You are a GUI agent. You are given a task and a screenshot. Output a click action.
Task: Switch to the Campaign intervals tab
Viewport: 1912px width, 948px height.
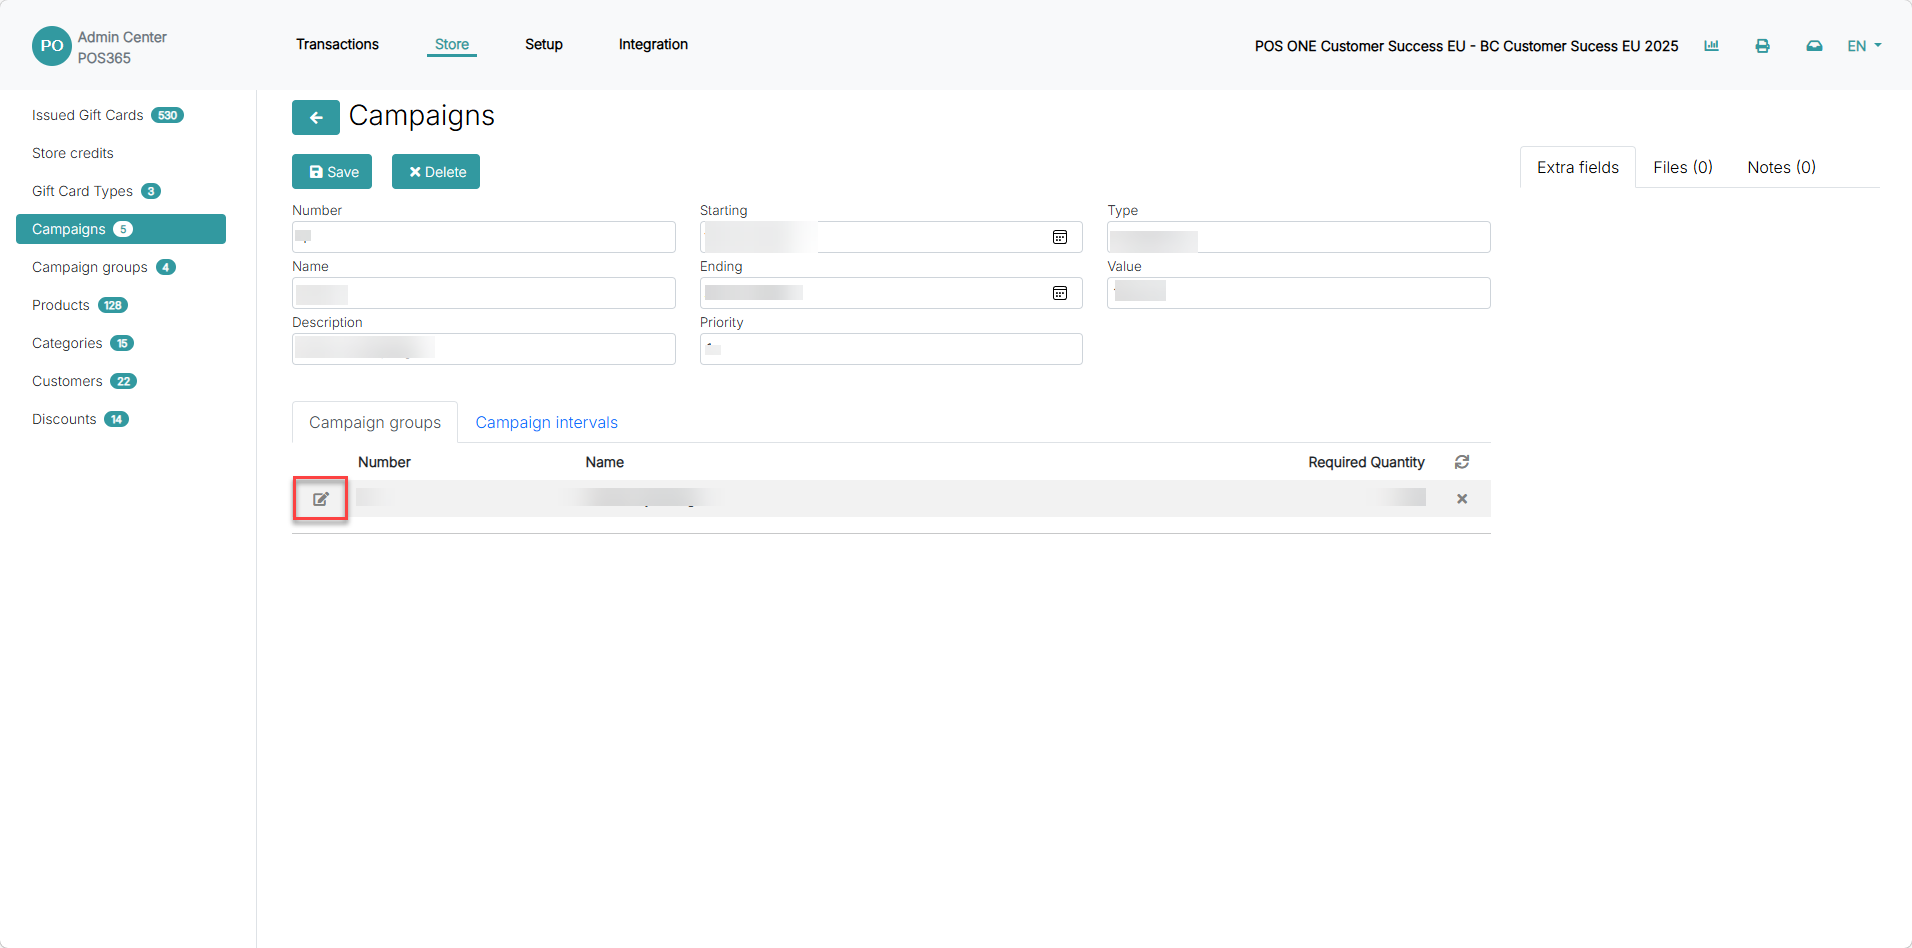pos(546,422)
